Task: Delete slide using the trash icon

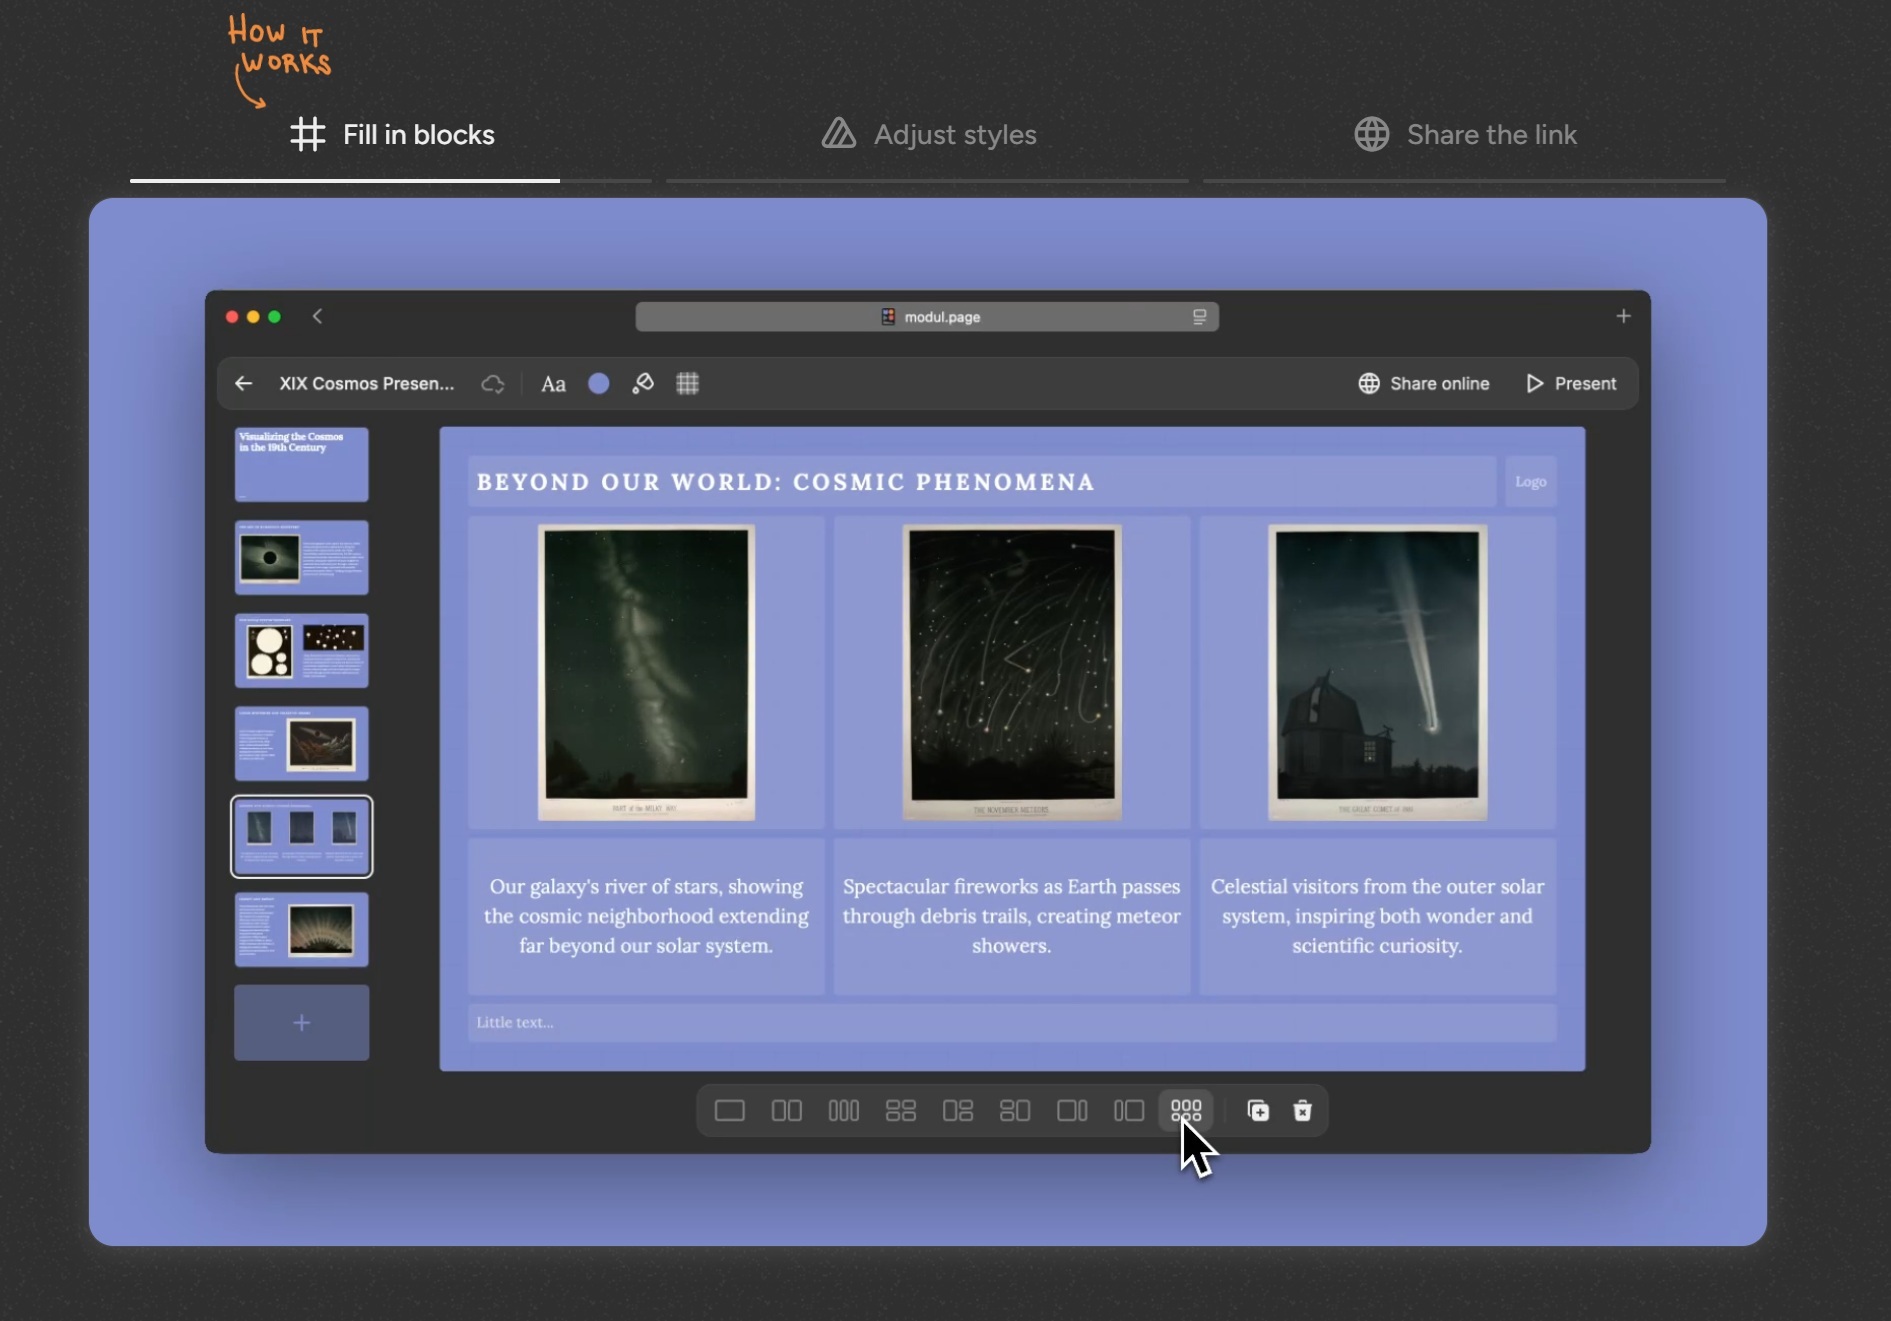Action: 1302,1110
